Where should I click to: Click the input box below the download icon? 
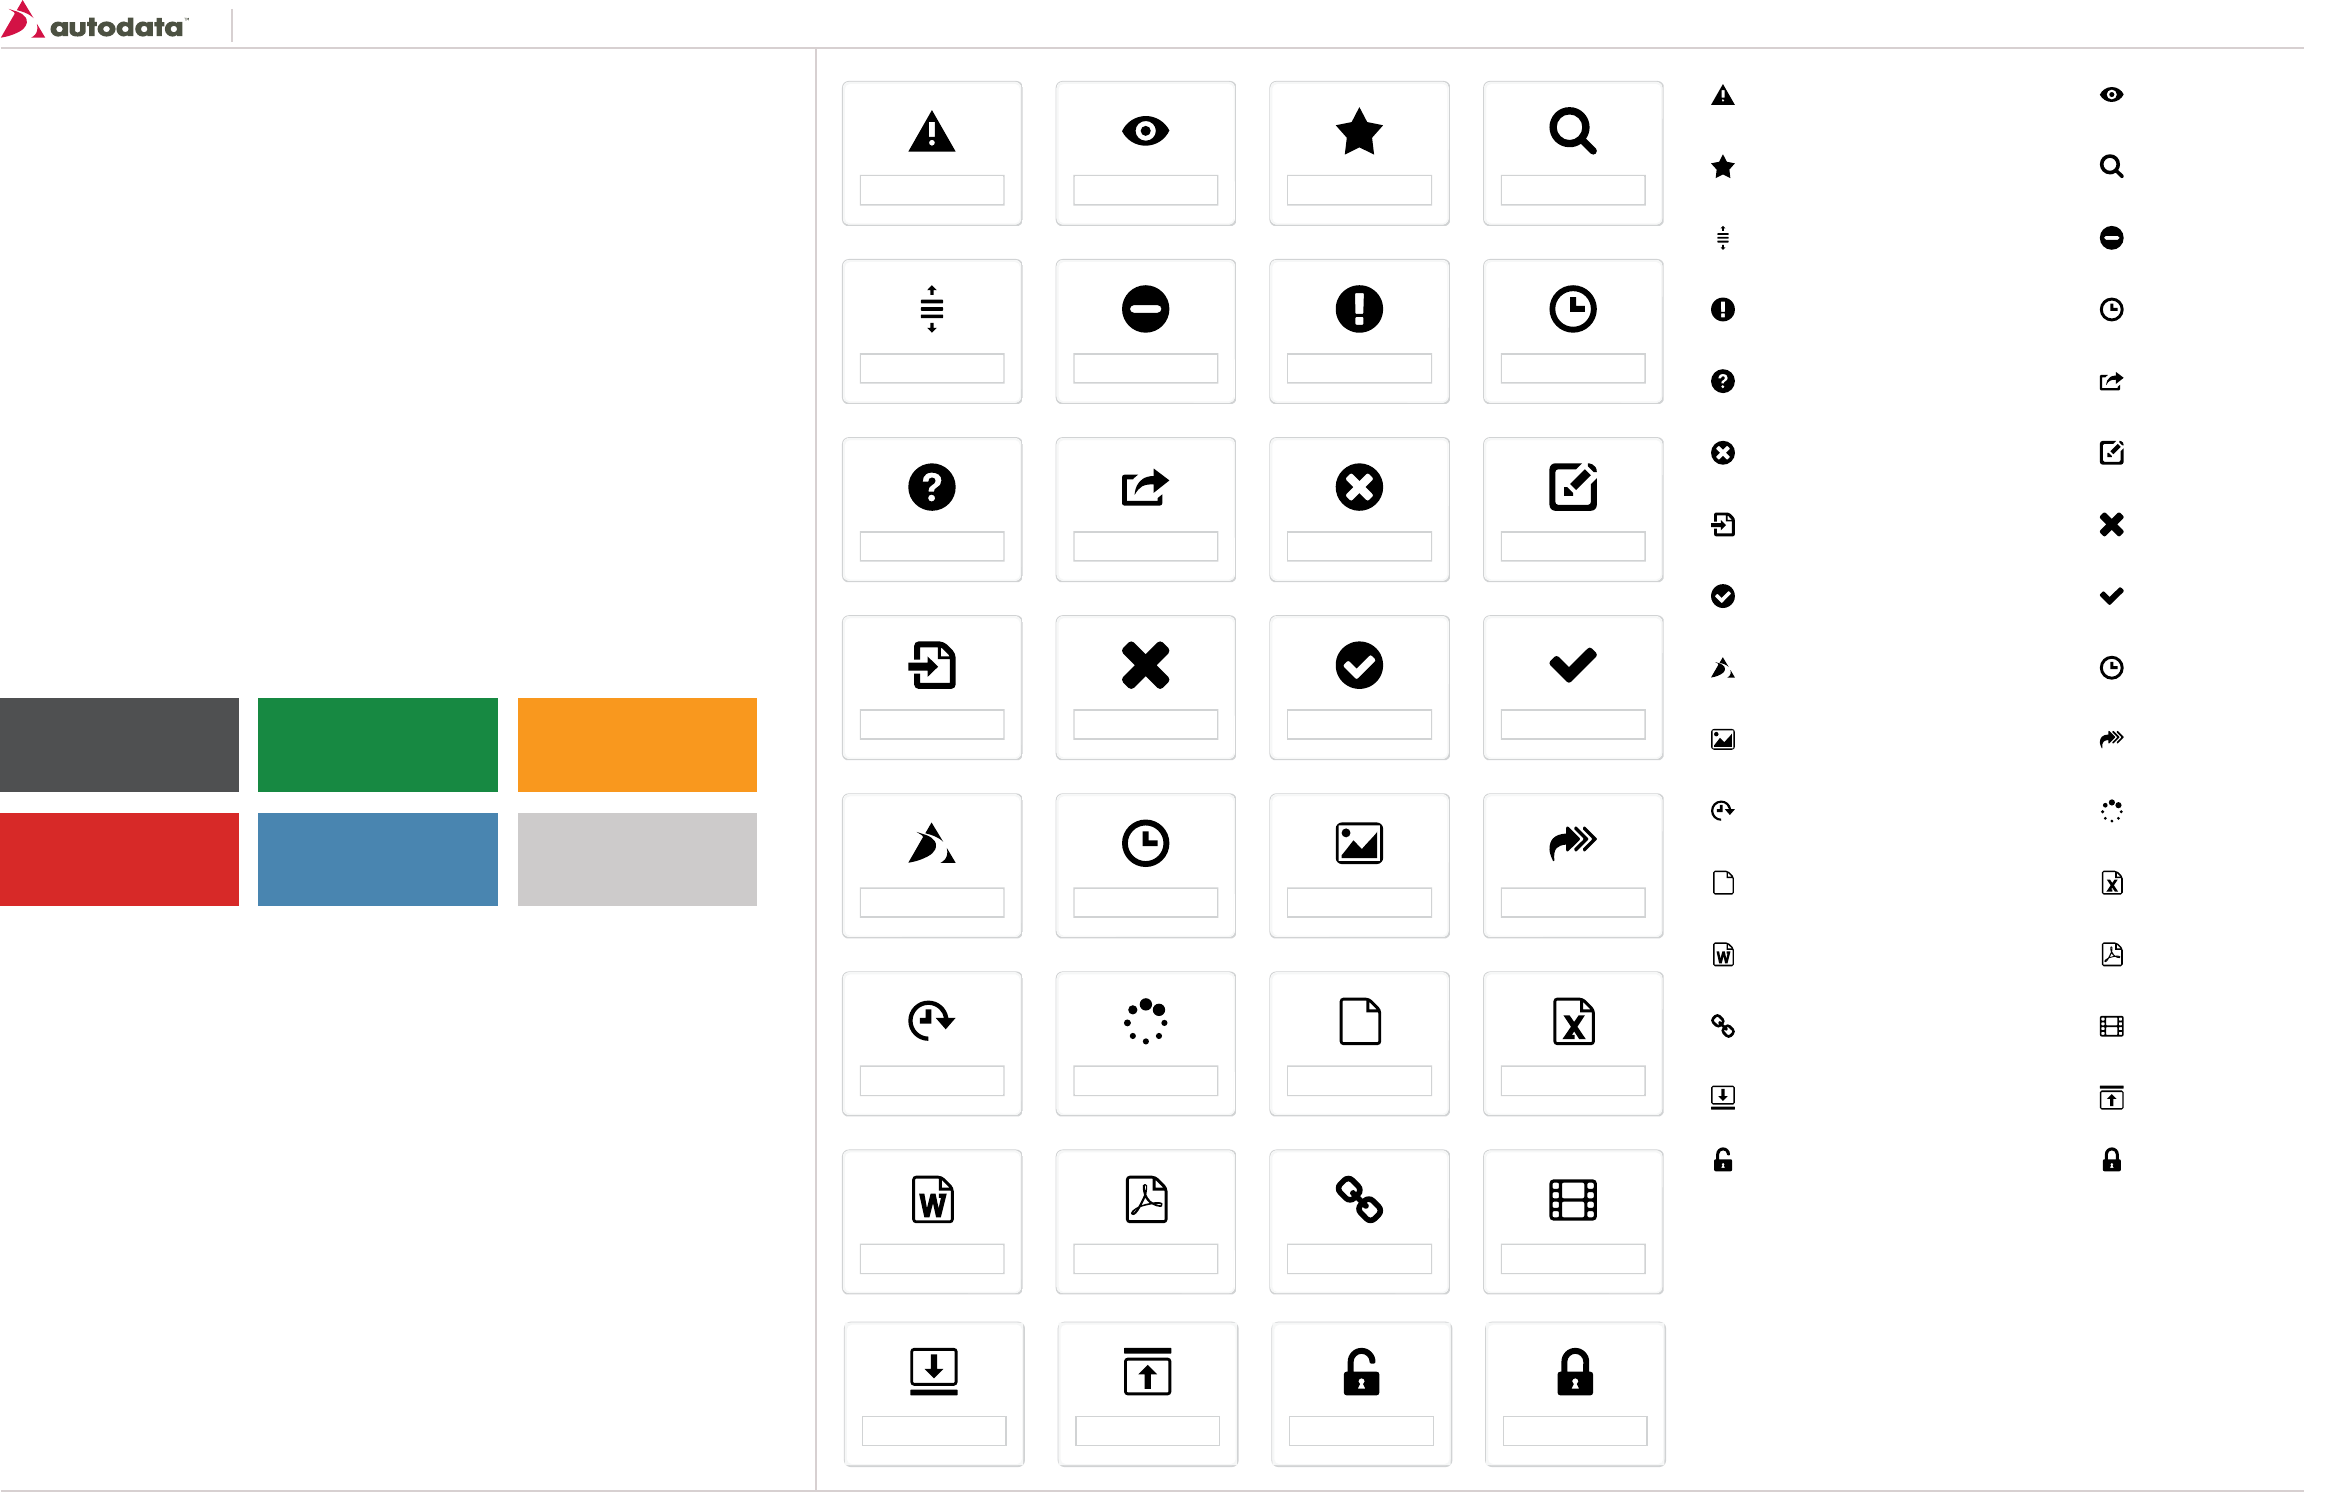(933, 1430)
